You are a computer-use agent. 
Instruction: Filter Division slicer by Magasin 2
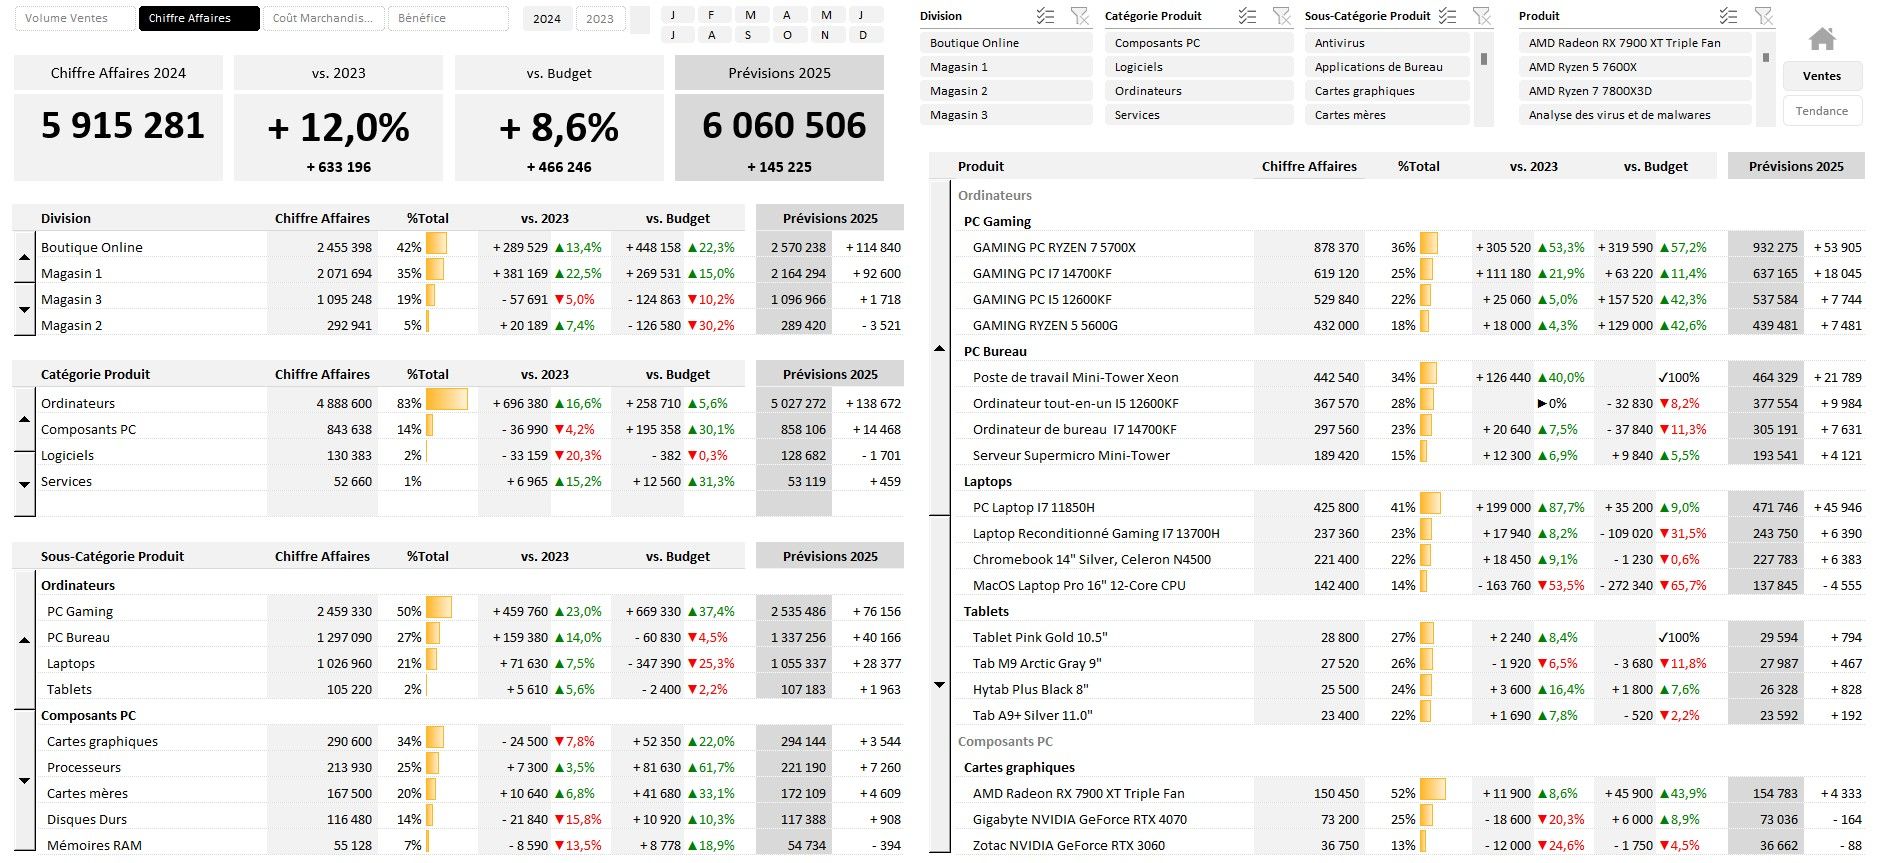coord(1006,91)
